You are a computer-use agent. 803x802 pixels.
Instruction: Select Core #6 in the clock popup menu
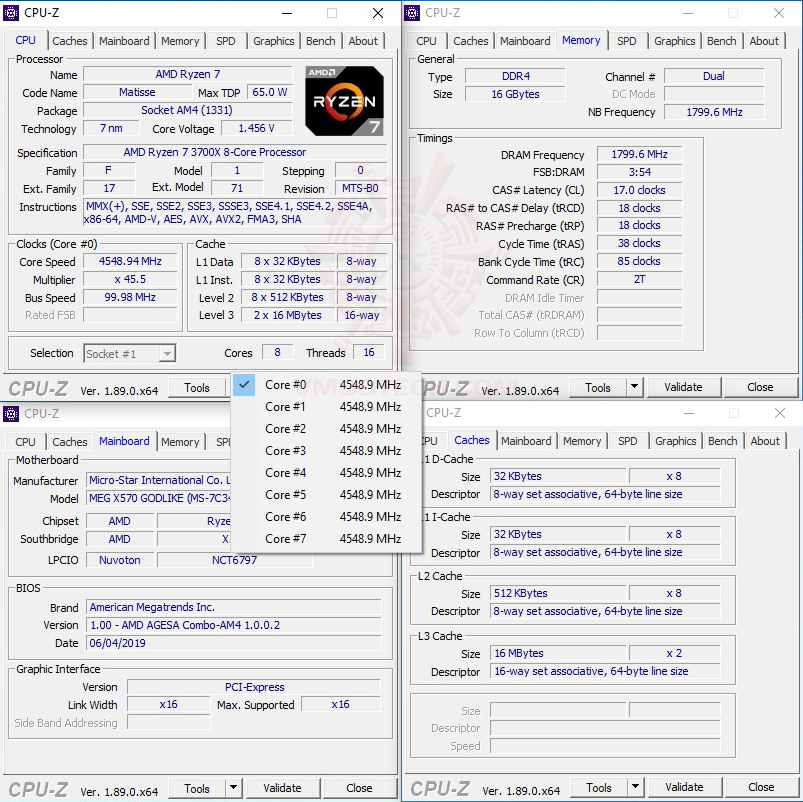[x=326, y=517]
